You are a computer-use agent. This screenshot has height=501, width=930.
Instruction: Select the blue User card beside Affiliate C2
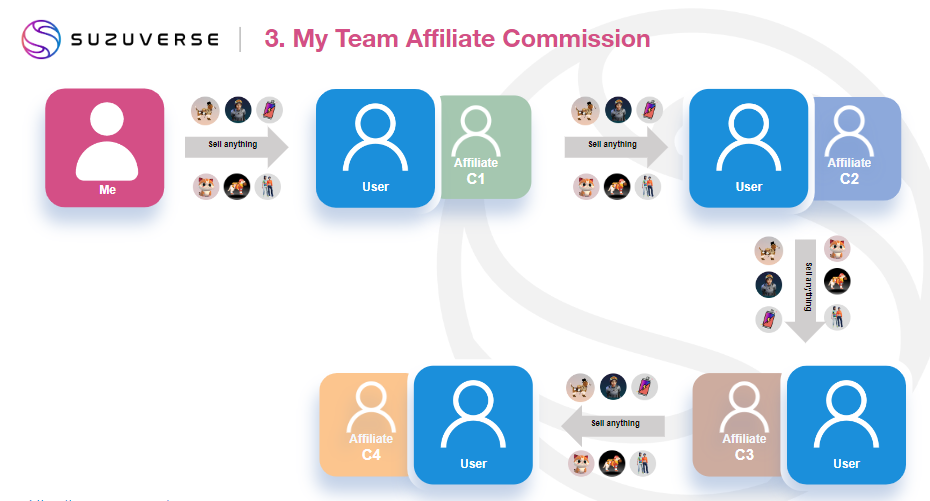pyautogui.click(x=748, y=148)
